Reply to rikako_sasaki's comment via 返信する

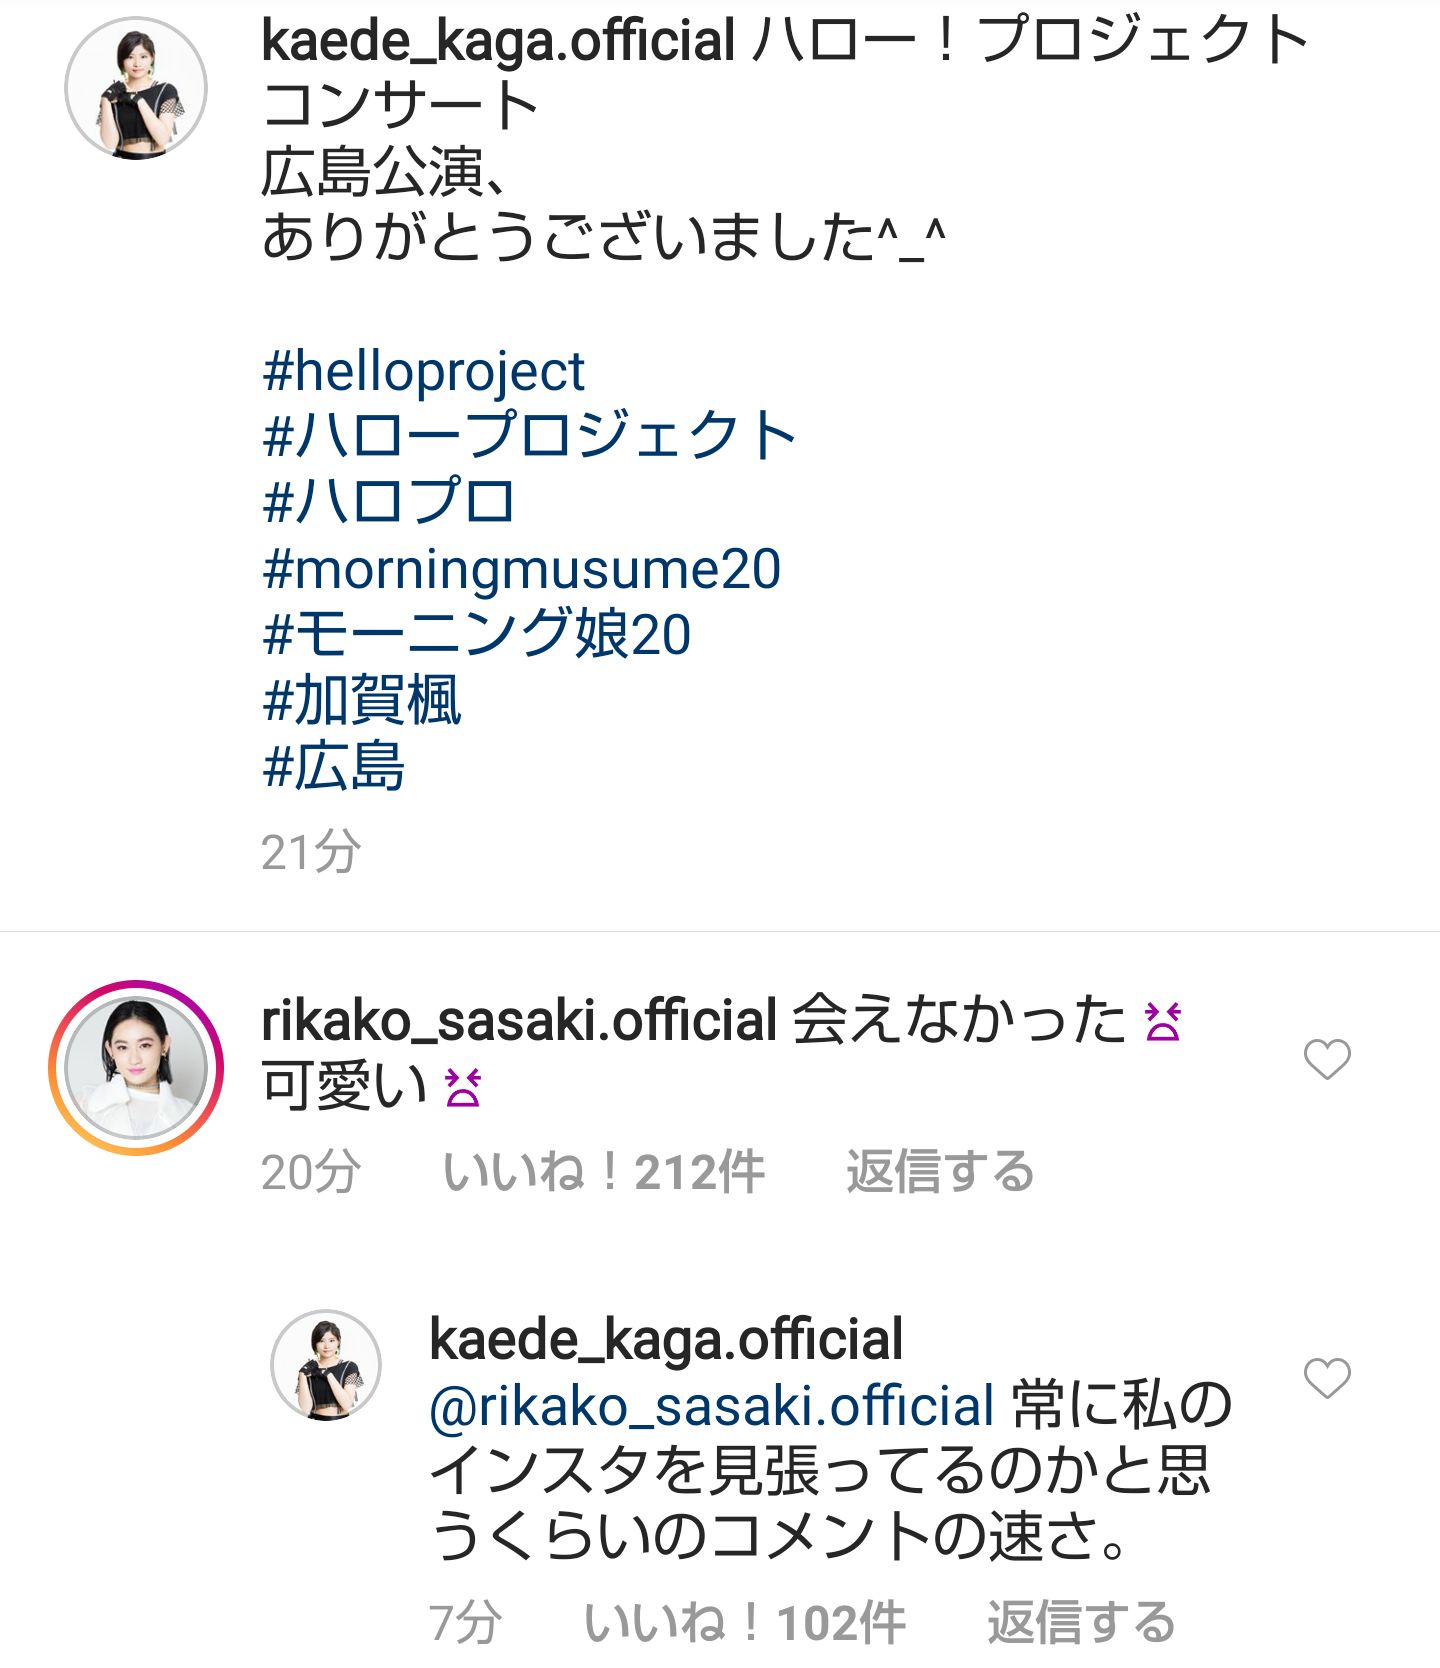(x=940, y=1172)
